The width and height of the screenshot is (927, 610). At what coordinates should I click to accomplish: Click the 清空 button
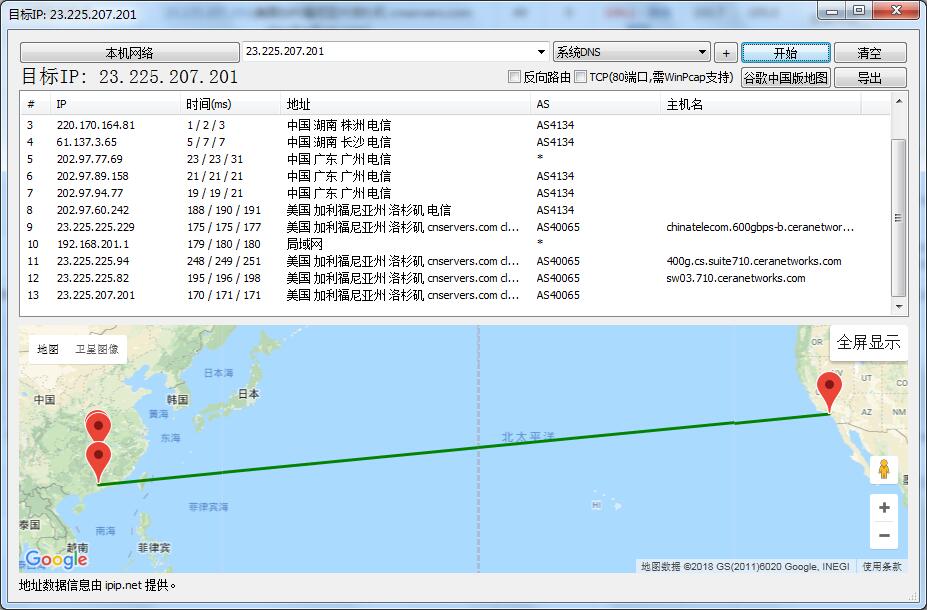[x=869, y=53]
